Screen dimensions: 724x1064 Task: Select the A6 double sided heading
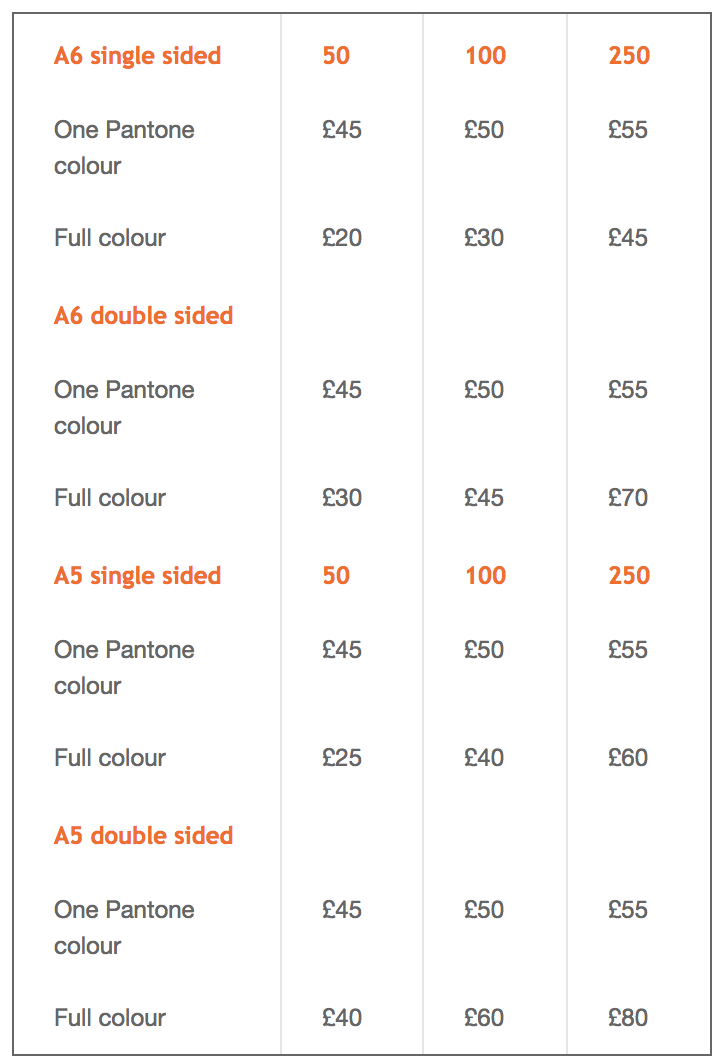pyautogui.click(x=144, y=316)
